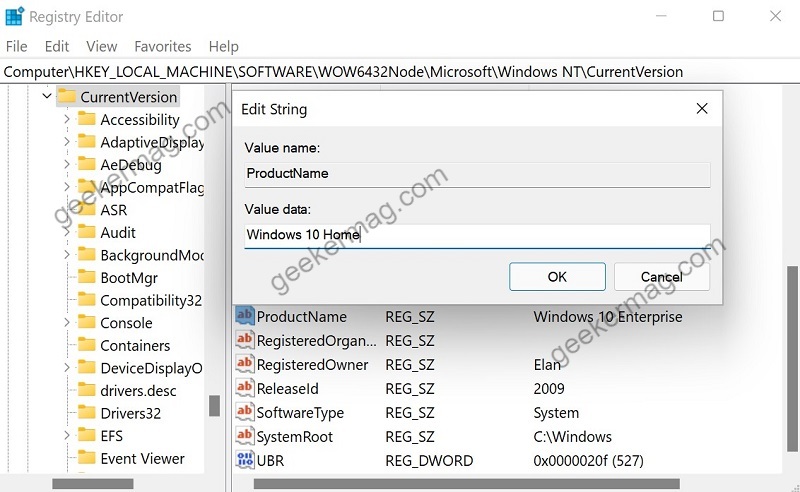800x492 pixels.
Task: Expand the Accessibility key
Action: pos(67,119)
